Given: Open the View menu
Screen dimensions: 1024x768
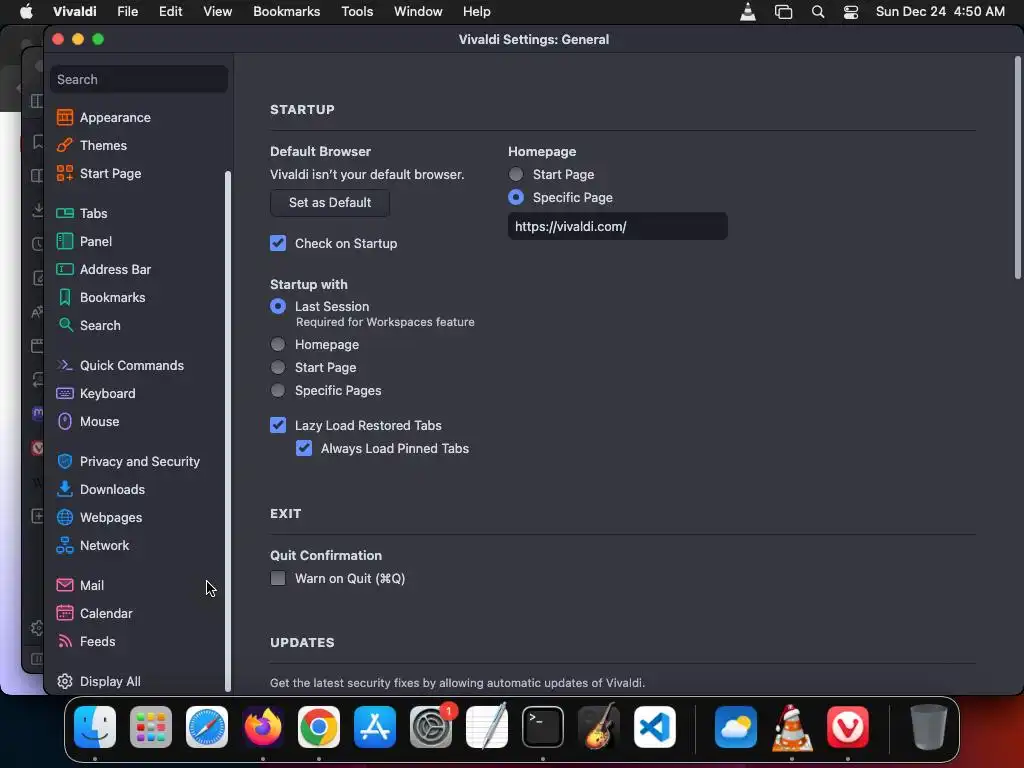Looking at the screenshot, I should (x=217, y=12).
